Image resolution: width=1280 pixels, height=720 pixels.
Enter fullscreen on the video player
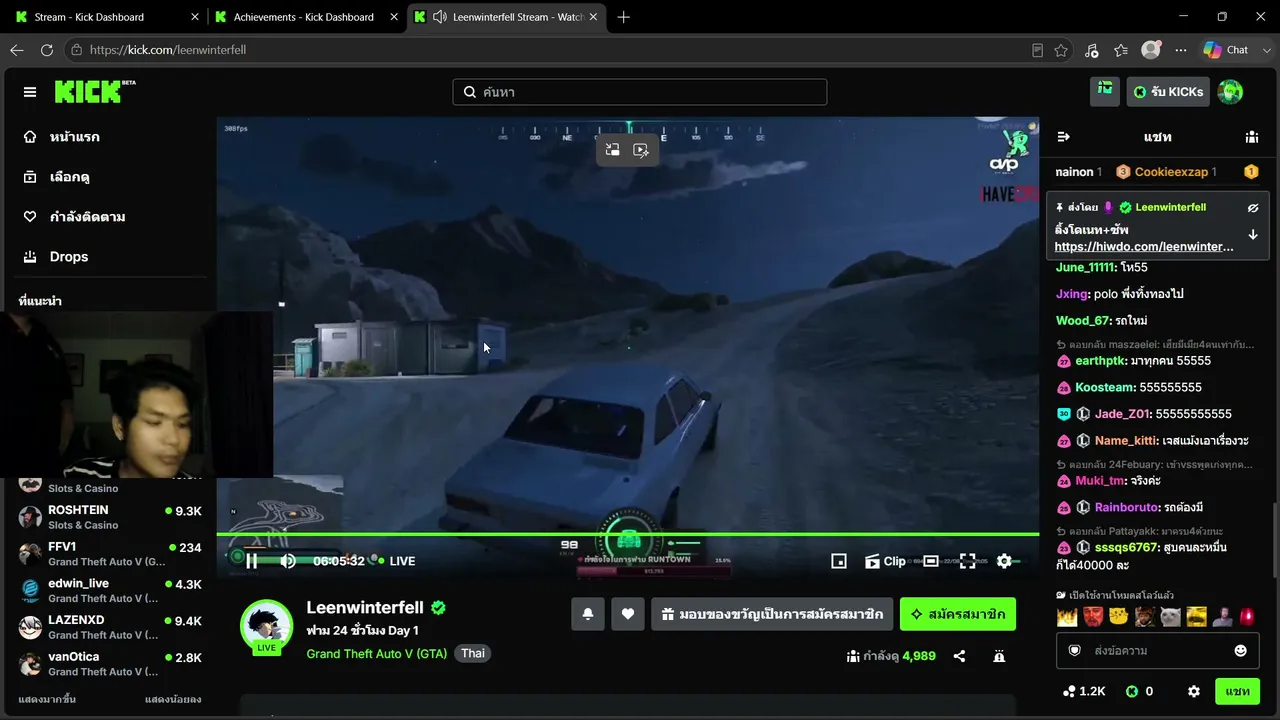pos(968,561)
